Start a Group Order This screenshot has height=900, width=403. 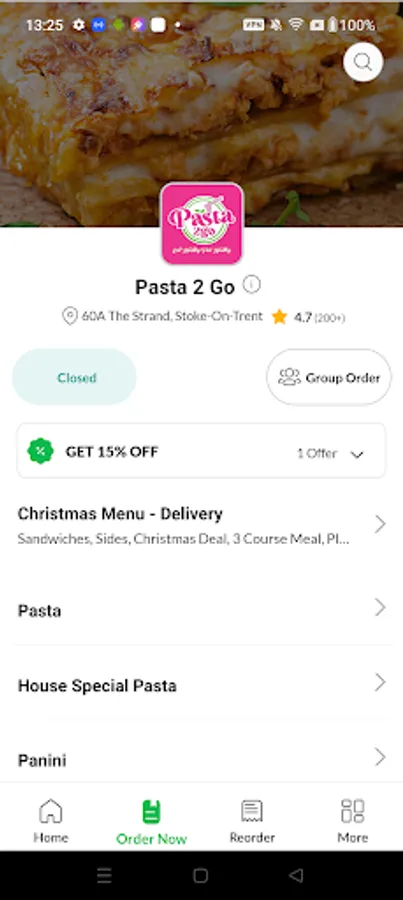click(x=329, y=377)
